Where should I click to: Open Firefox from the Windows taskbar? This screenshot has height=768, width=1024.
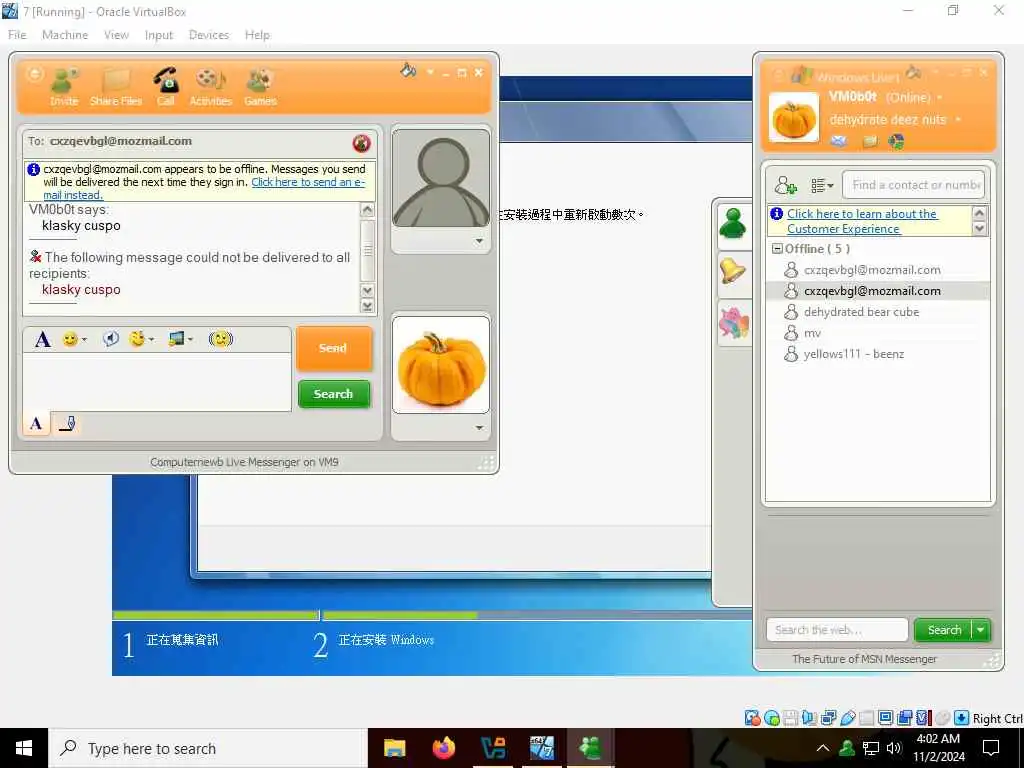tap(444, 748)
